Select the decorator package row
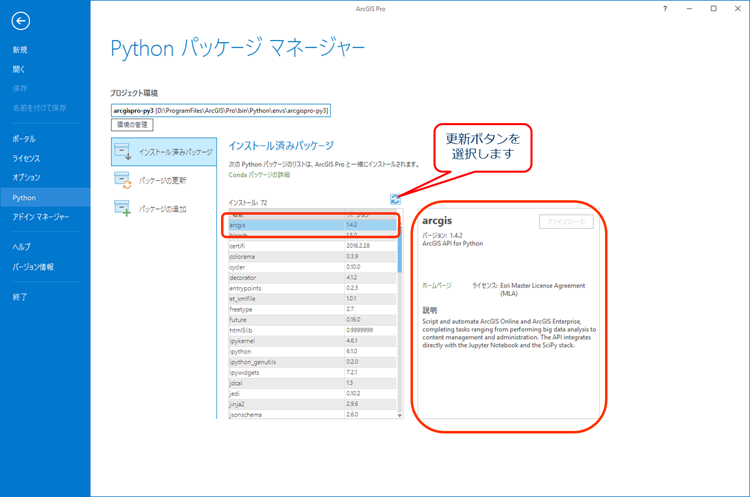750x497 pixels. [313, 277]
